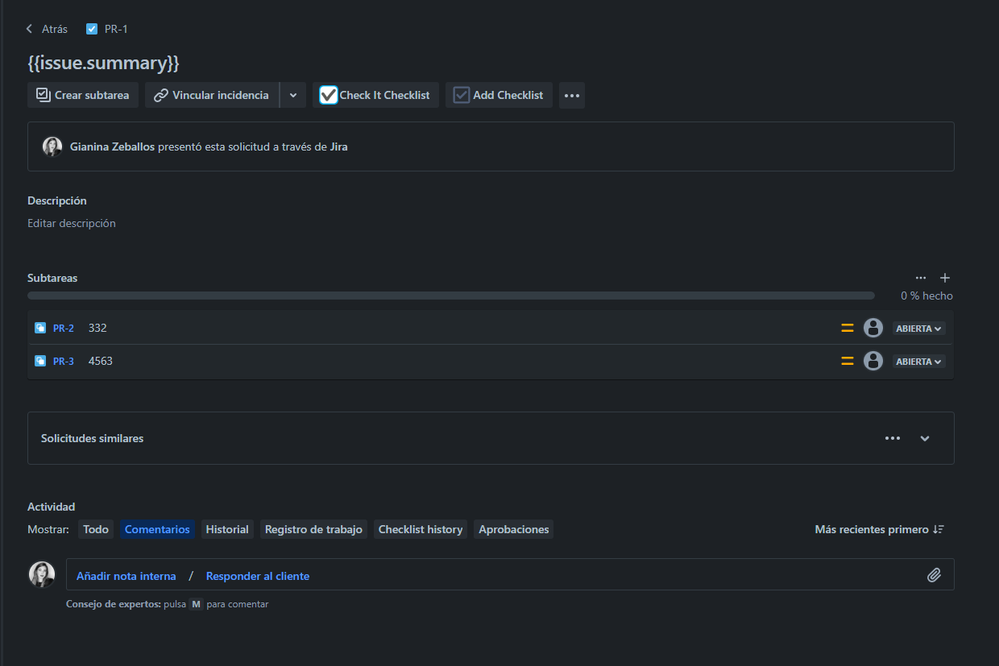This screenshot has height=666, width=999.
Task: Click the unassigned avatar on the PR-3 row
Action: [873, 361]
